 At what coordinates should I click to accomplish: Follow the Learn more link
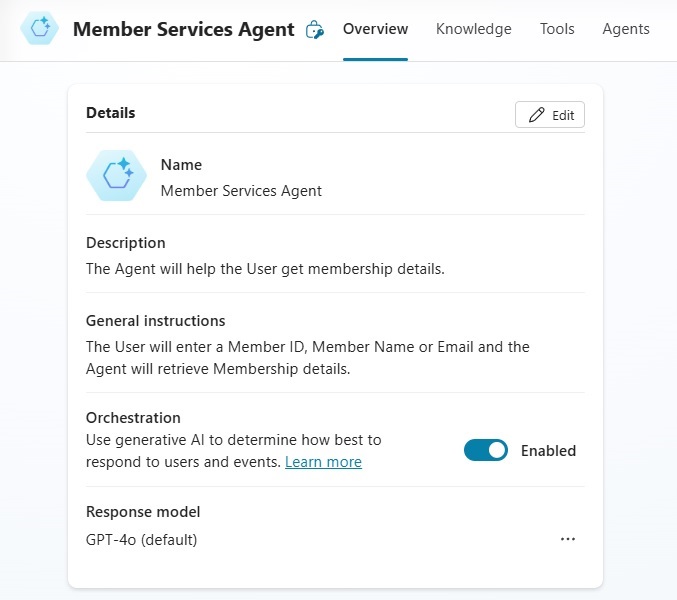pyautogui.click(x=323, y=462)
